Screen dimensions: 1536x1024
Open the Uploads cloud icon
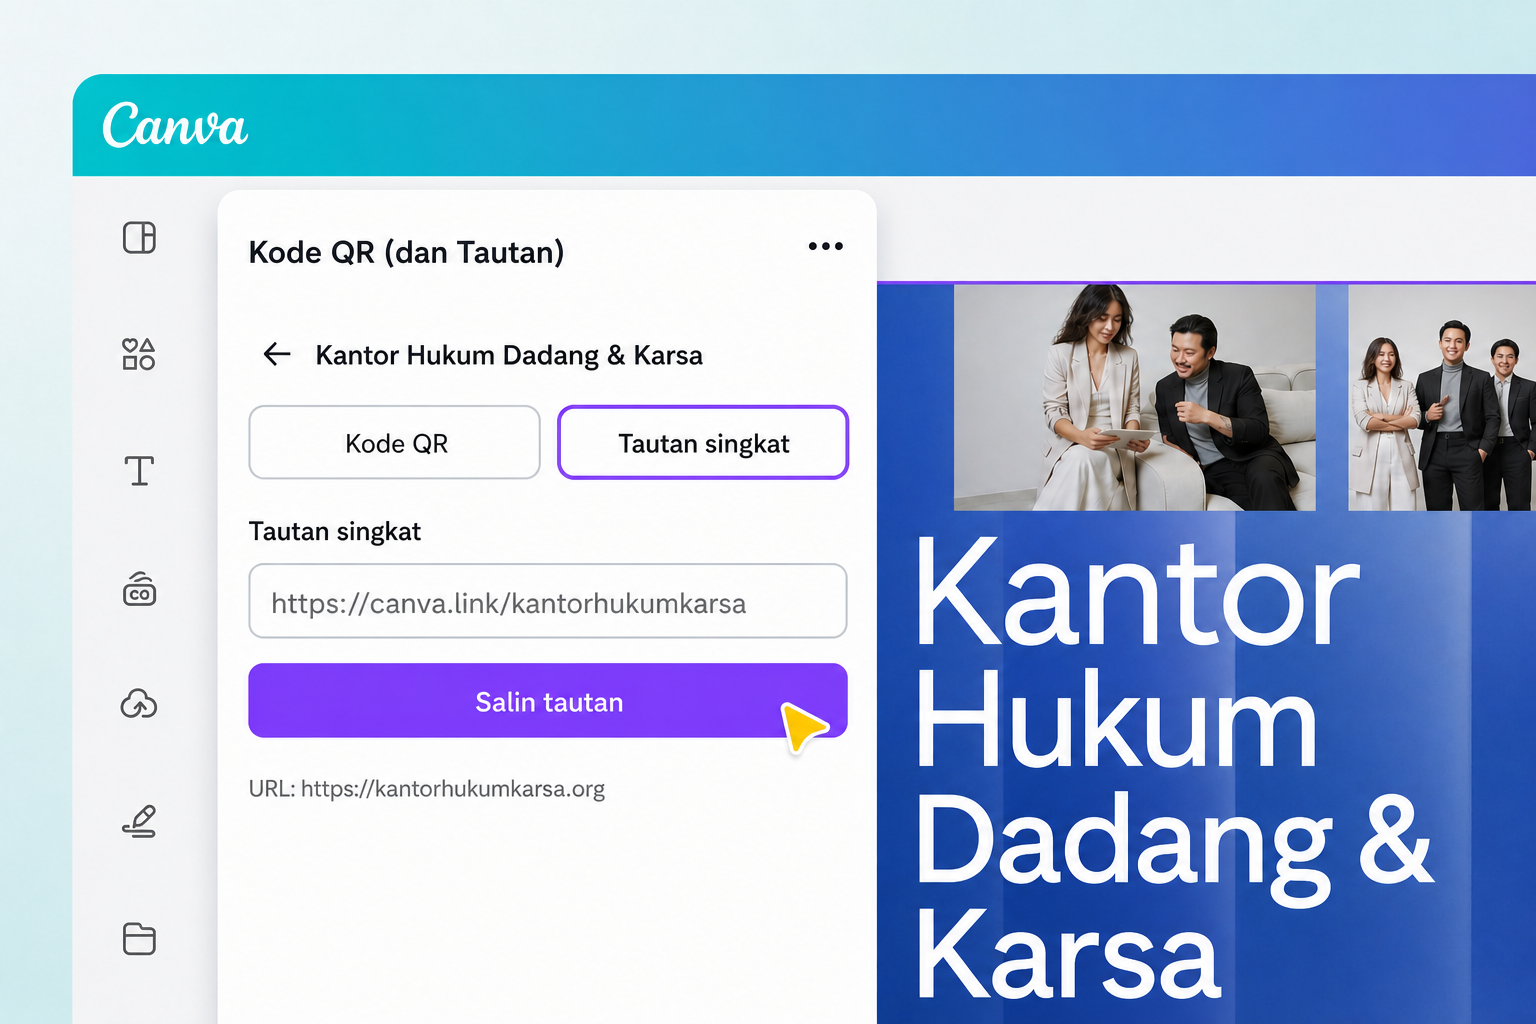139,705
